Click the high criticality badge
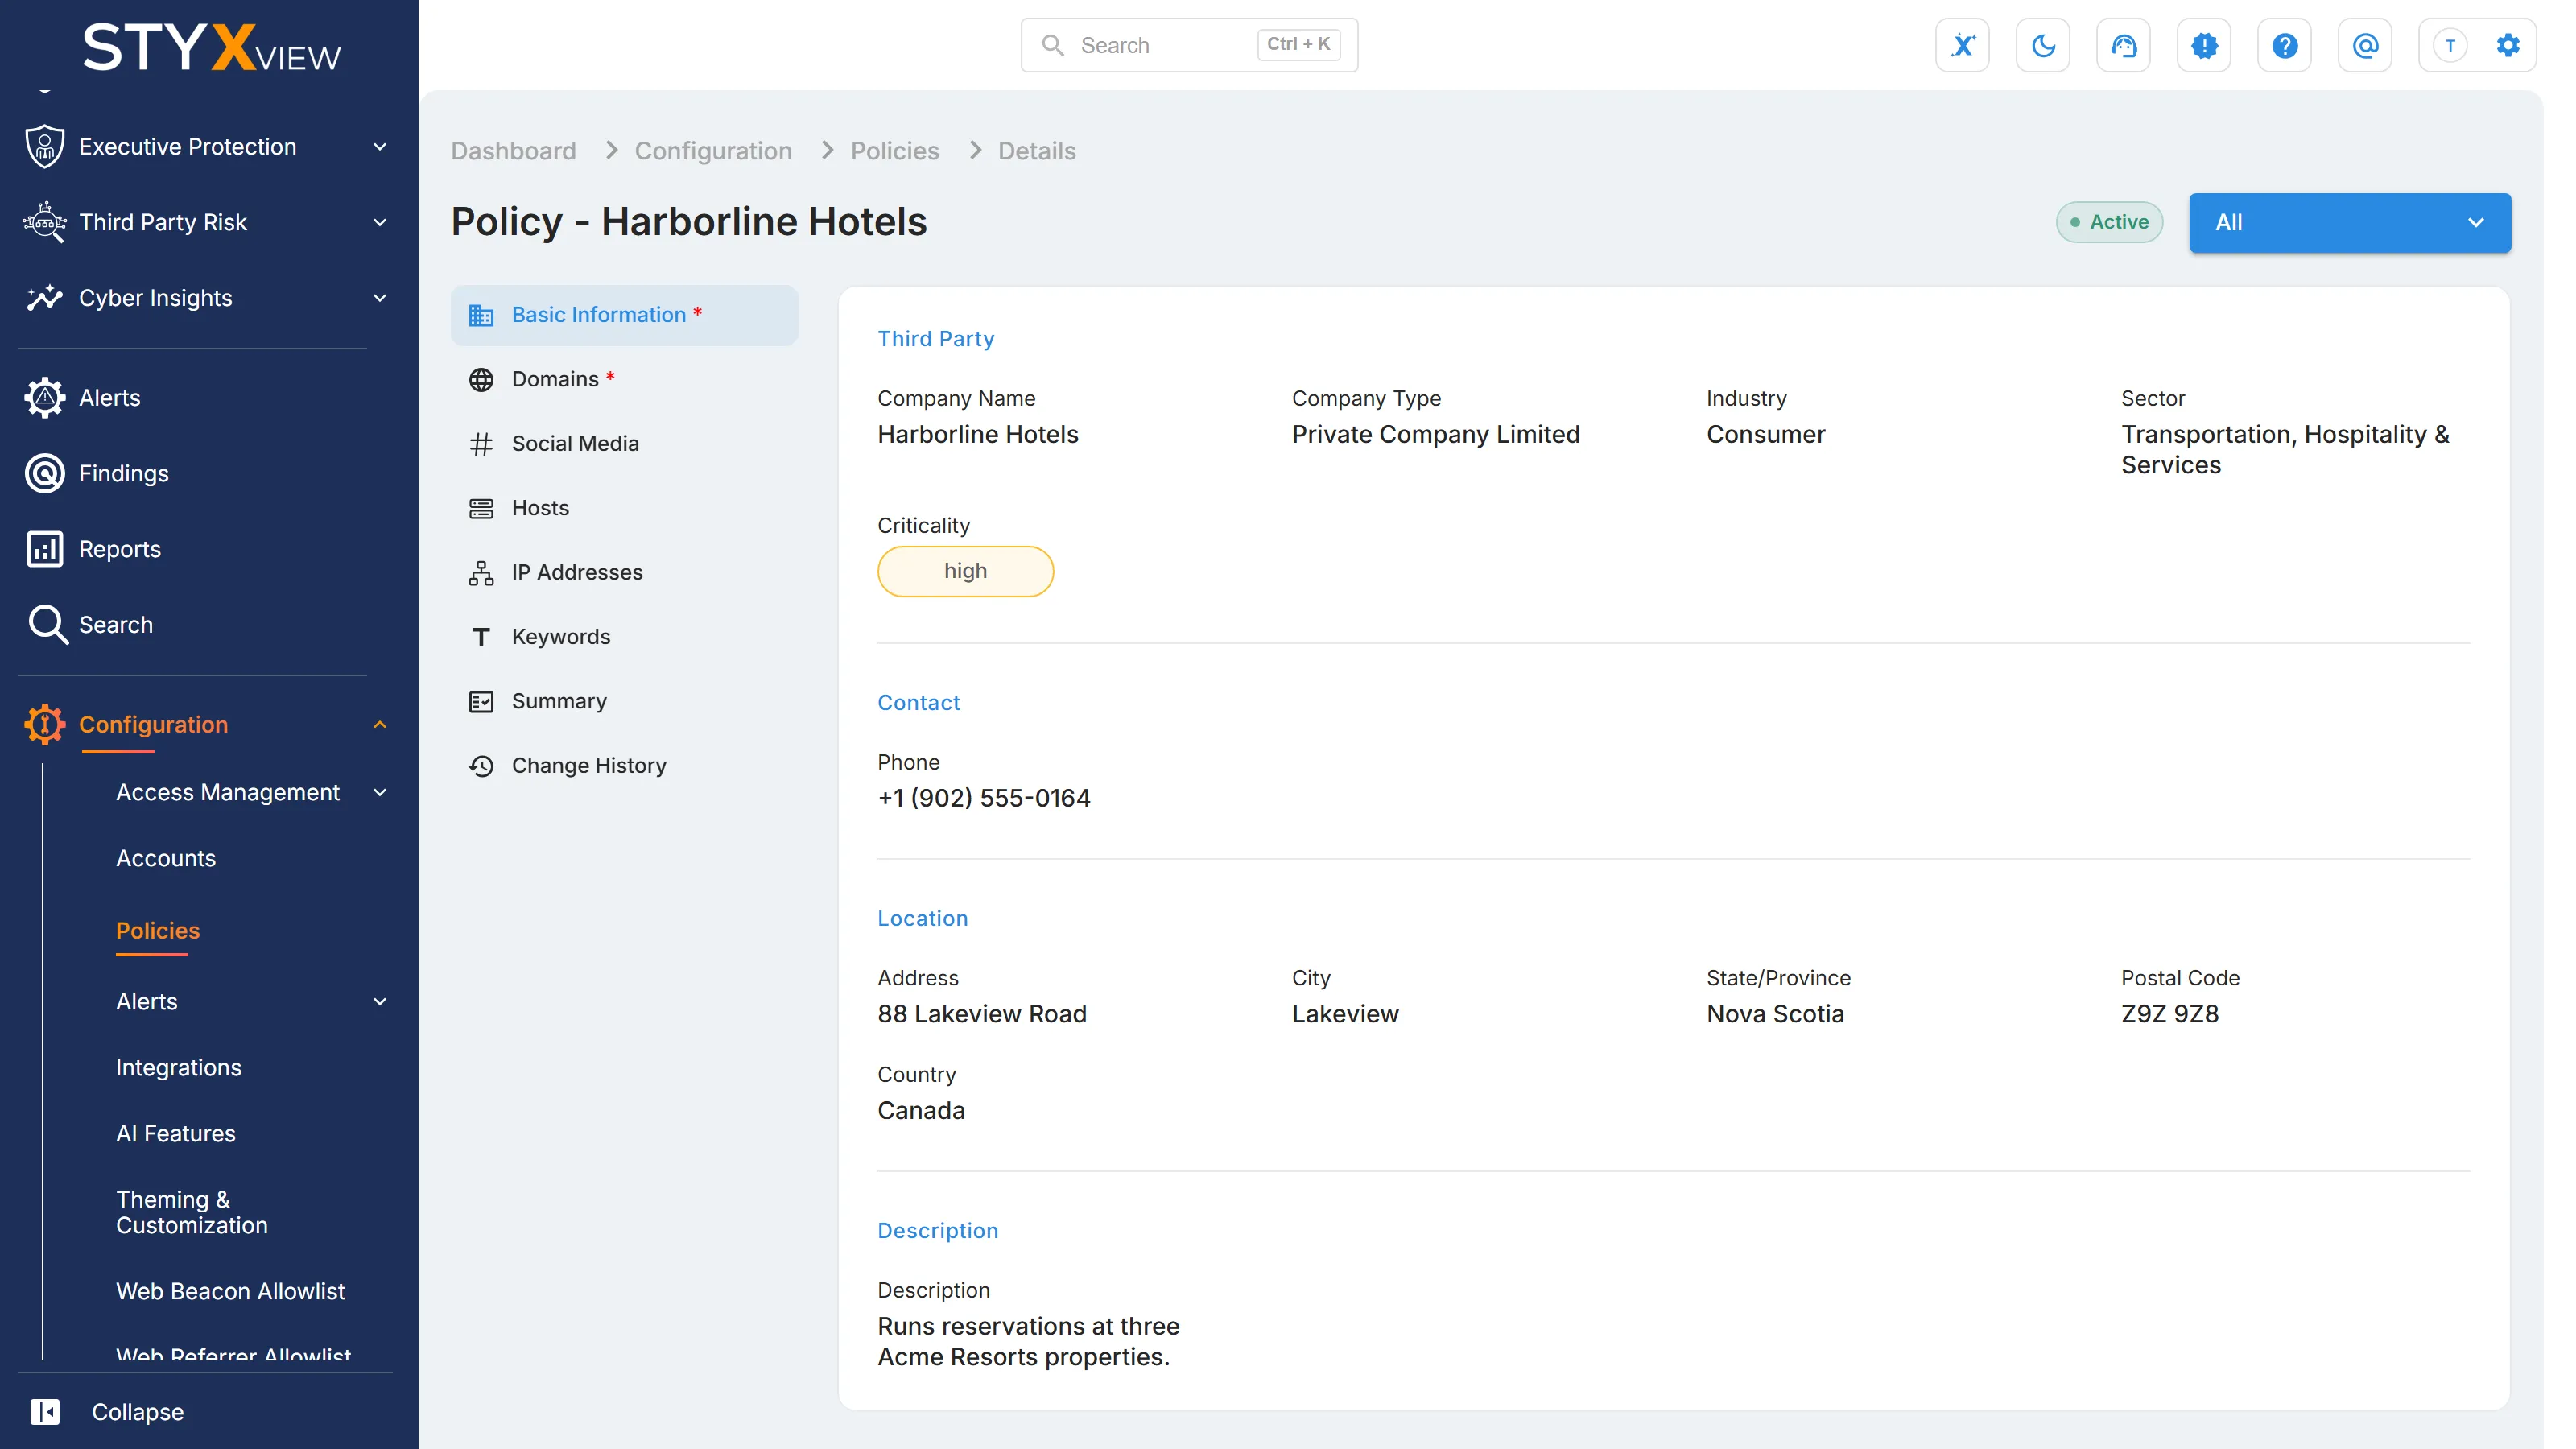2576x1449 pixels. click(965, 571)
